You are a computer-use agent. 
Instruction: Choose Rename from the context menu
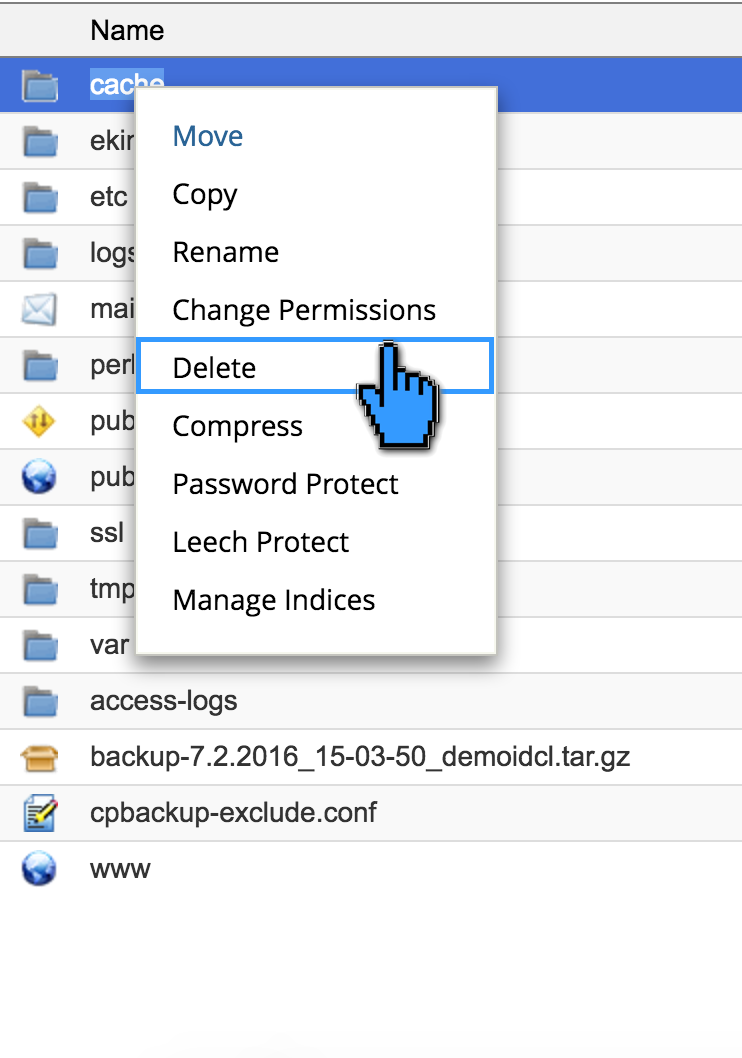[x=225, y=252]
